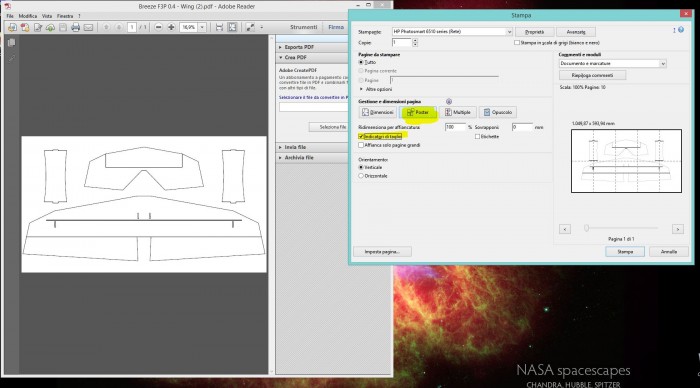The height and width of the screenshot is (388, 700).
Task: Click the Stampa button in dialog
Action: point(625,252)
